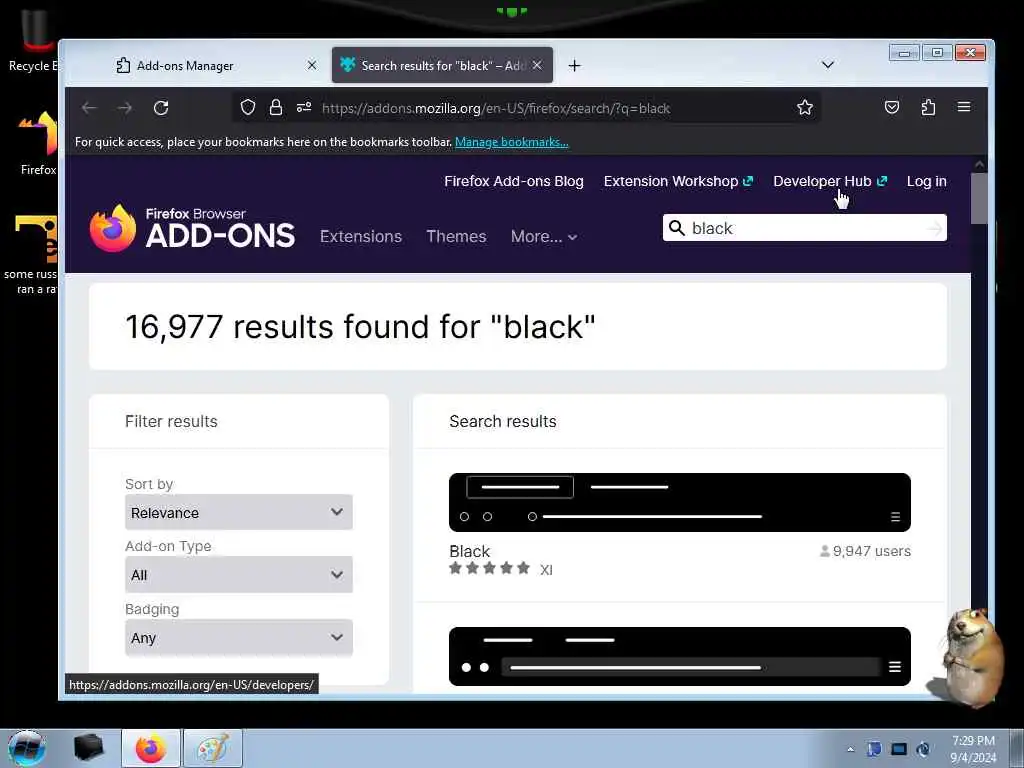Reload the current page
Viewport: 1024px width, 768px height.
click(x=161, y=108)
